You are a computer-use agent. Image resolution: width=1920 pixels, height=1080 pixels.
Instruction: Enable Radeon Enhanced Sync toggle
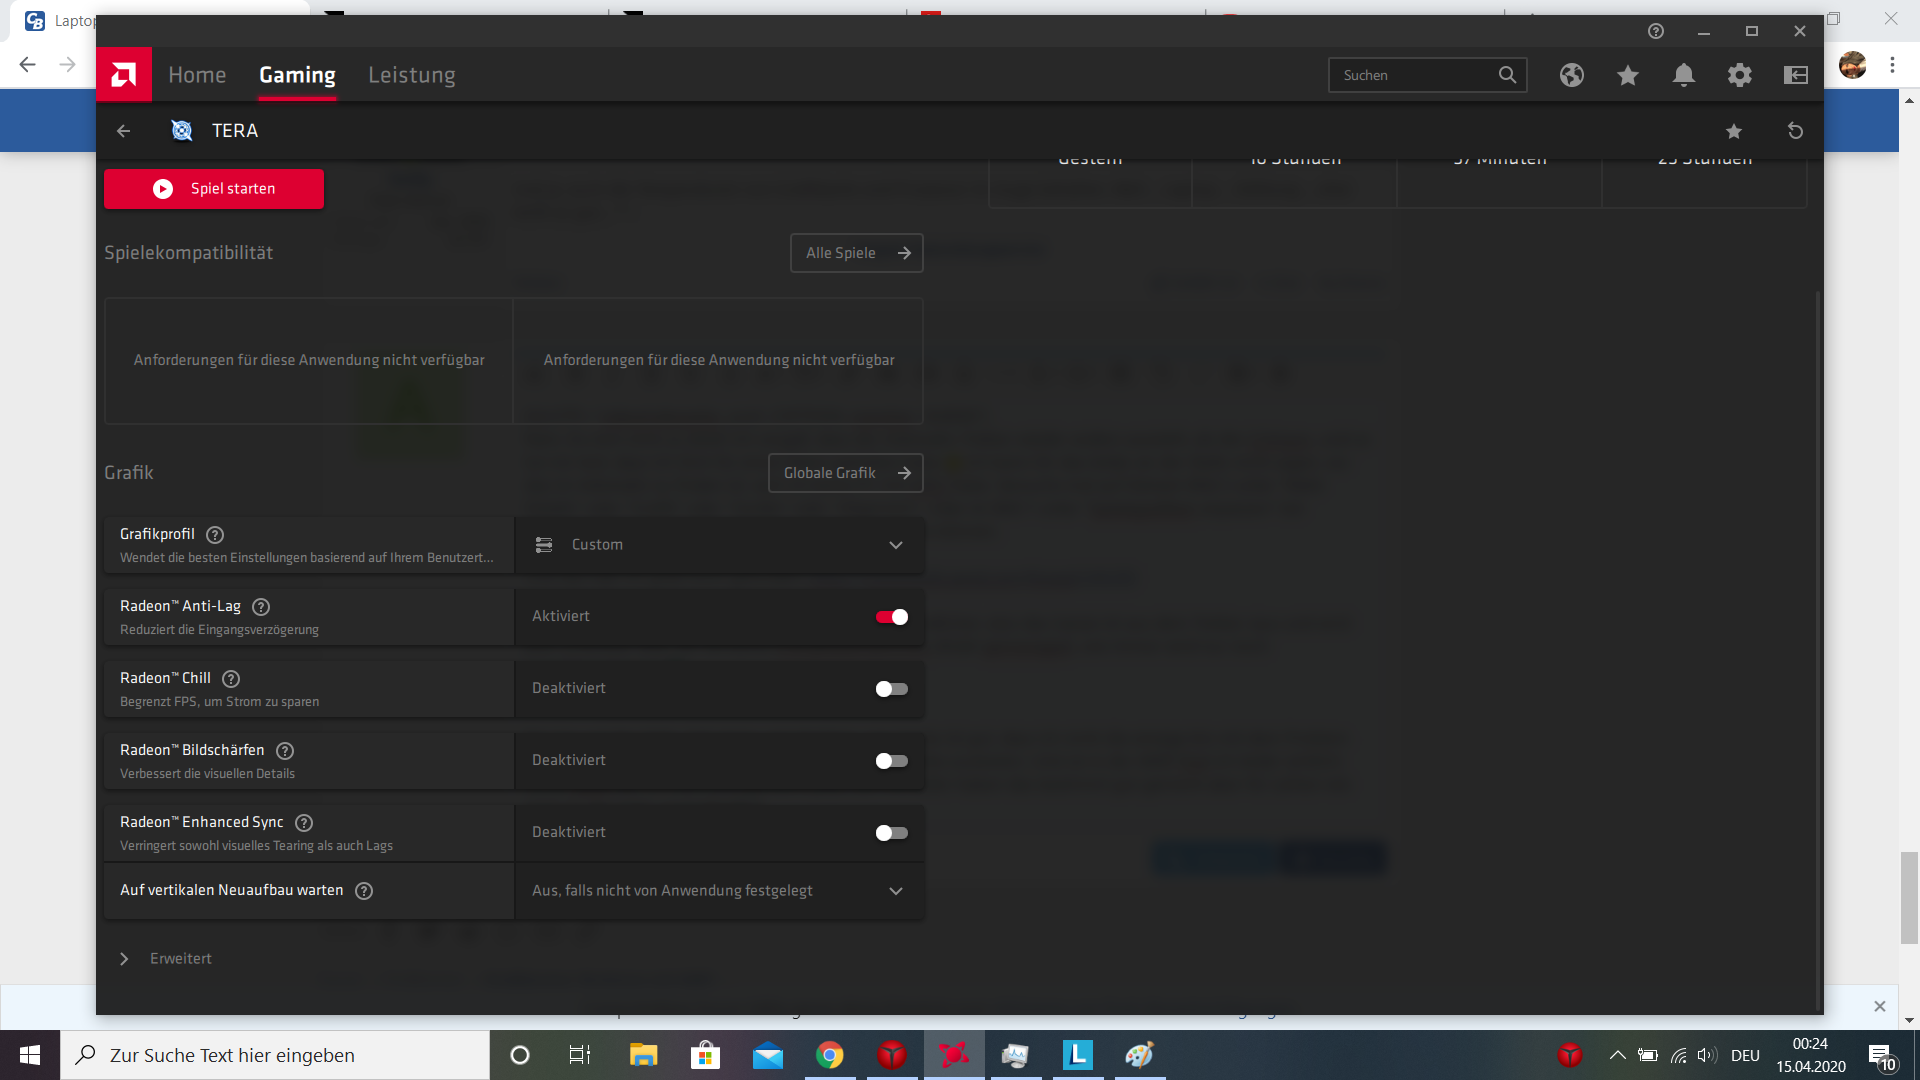point(891,833)
